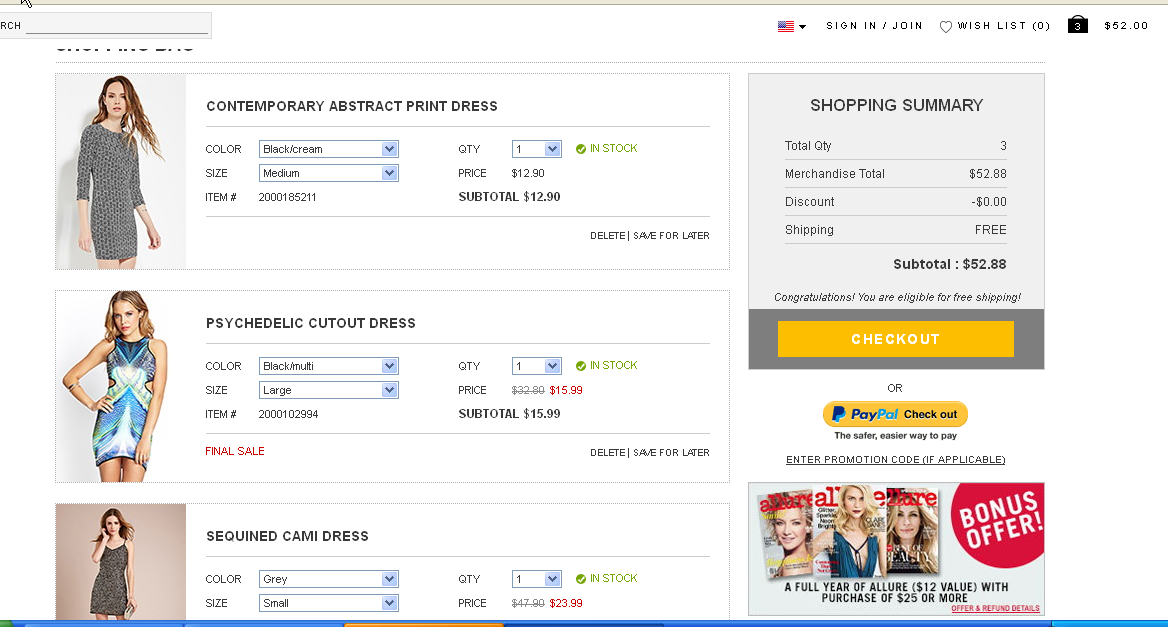Open Contemporary Abstract Print Dress thumbnail
Viewport: 1168px width, 627px height.
point(121,171)
